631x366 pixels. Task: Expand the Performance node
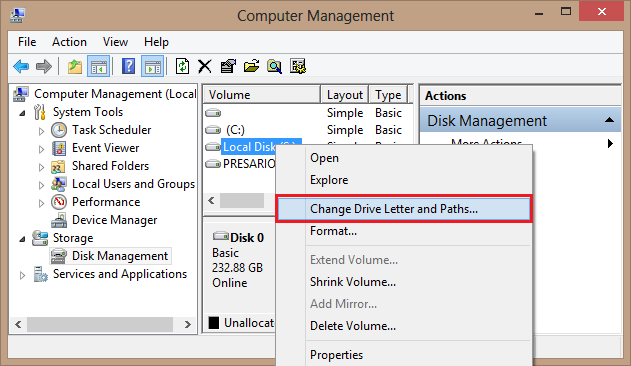(x=41, y=203)
